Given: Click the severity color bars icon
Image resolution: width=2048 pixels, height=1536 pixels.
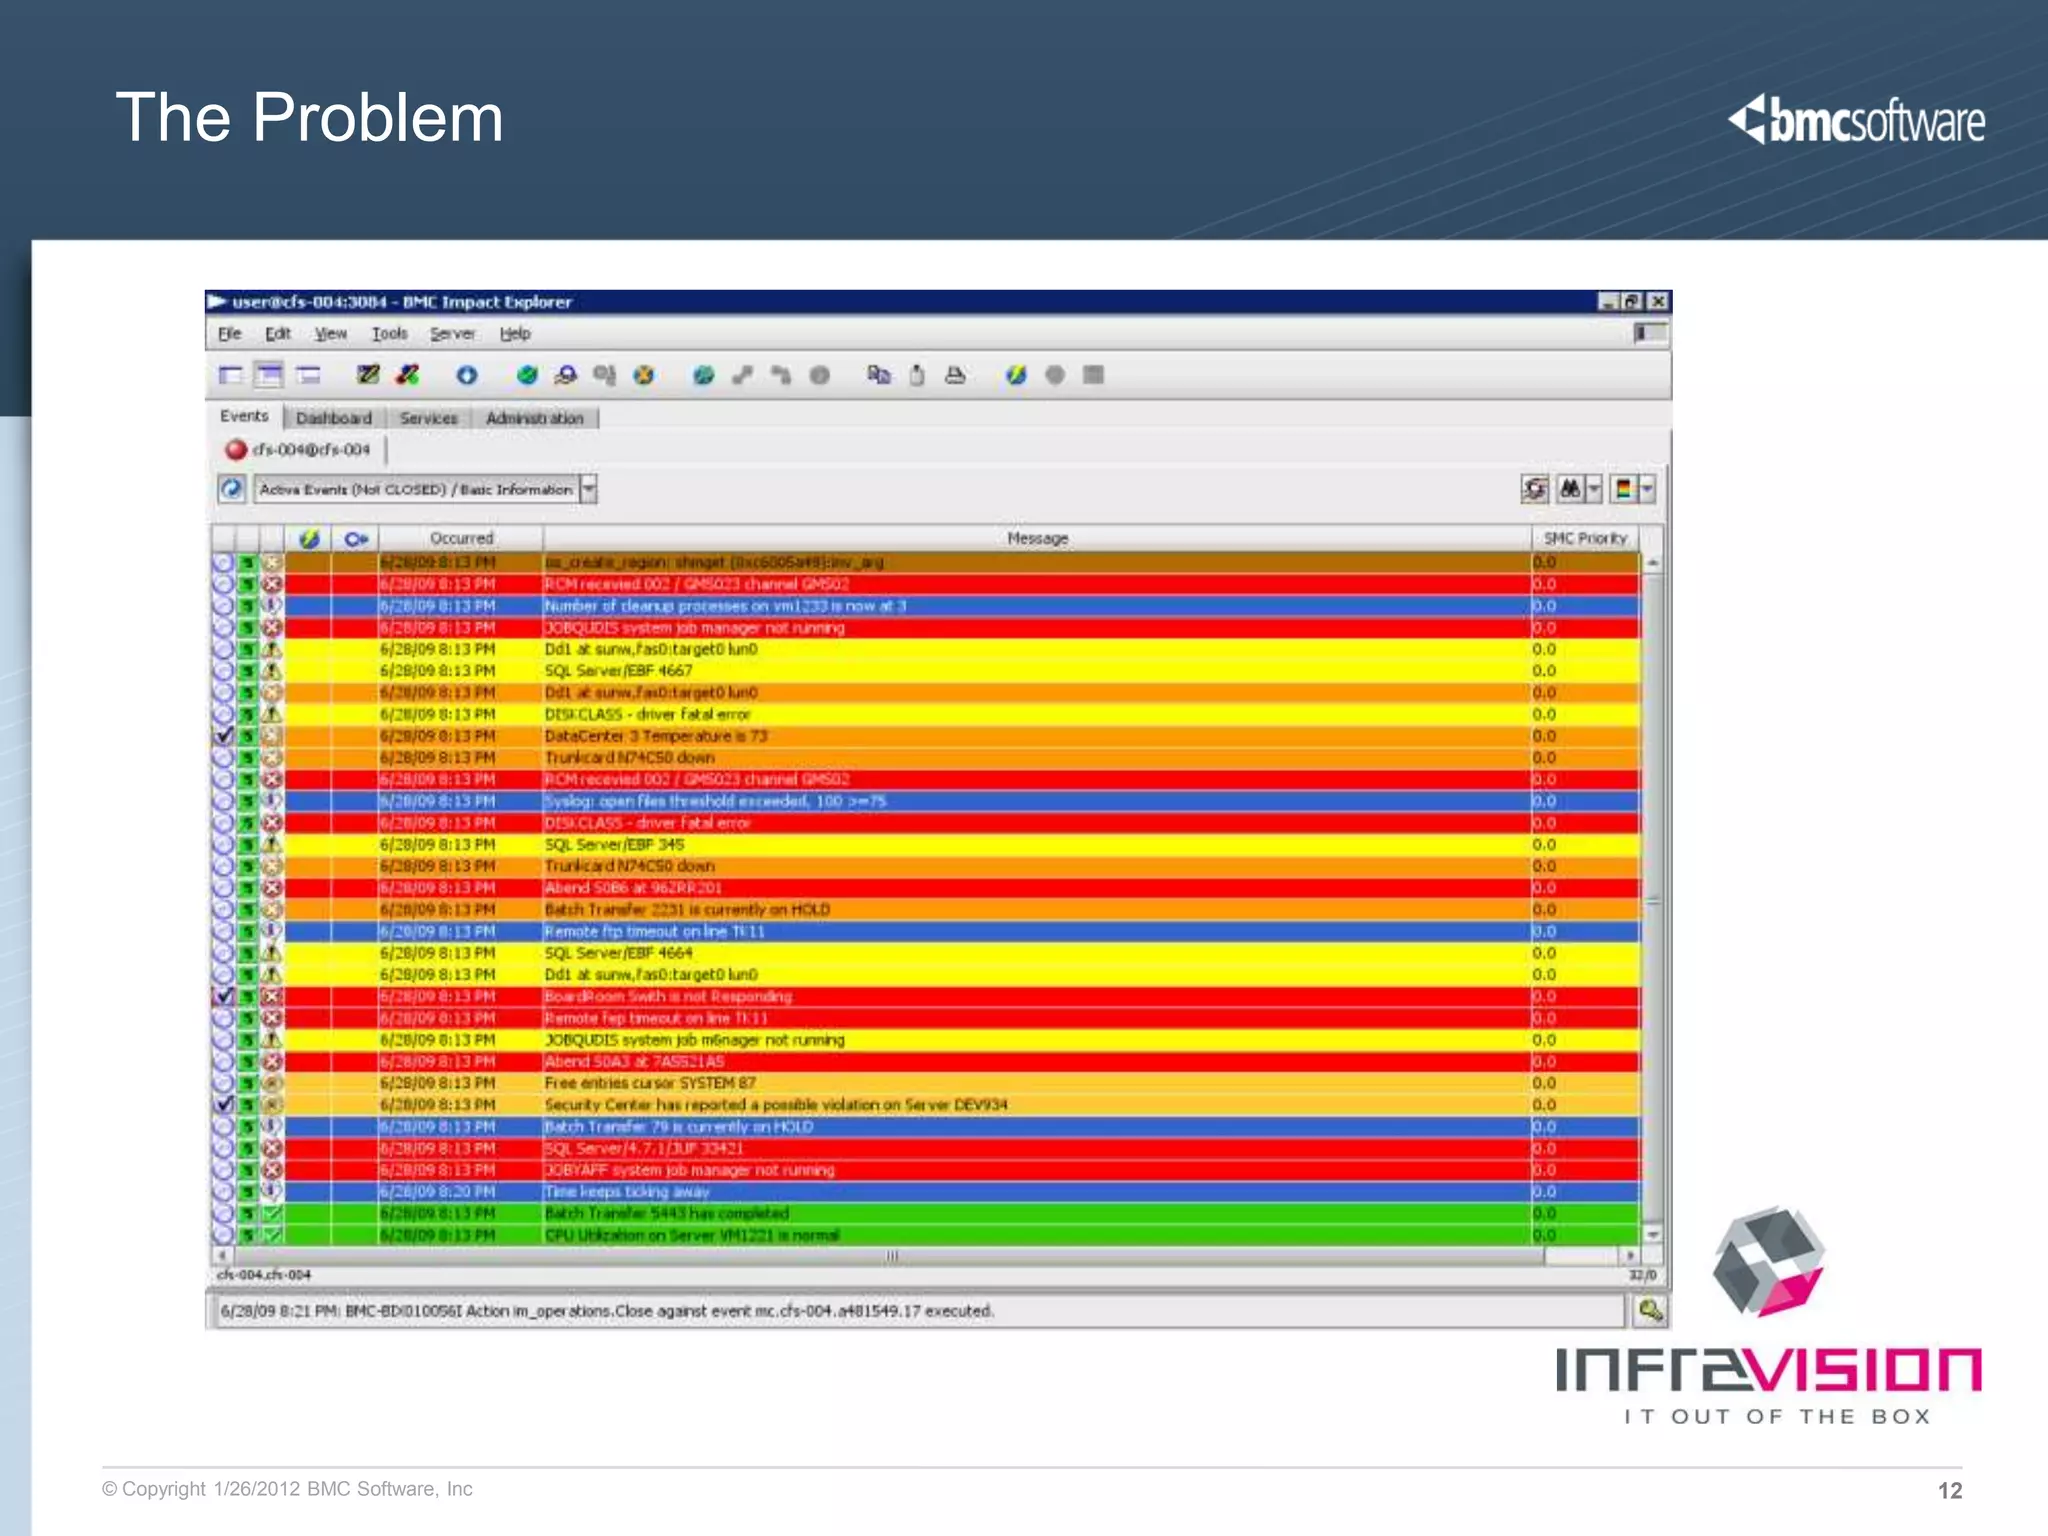Looking at the screenshot, I should [1624, 489].
